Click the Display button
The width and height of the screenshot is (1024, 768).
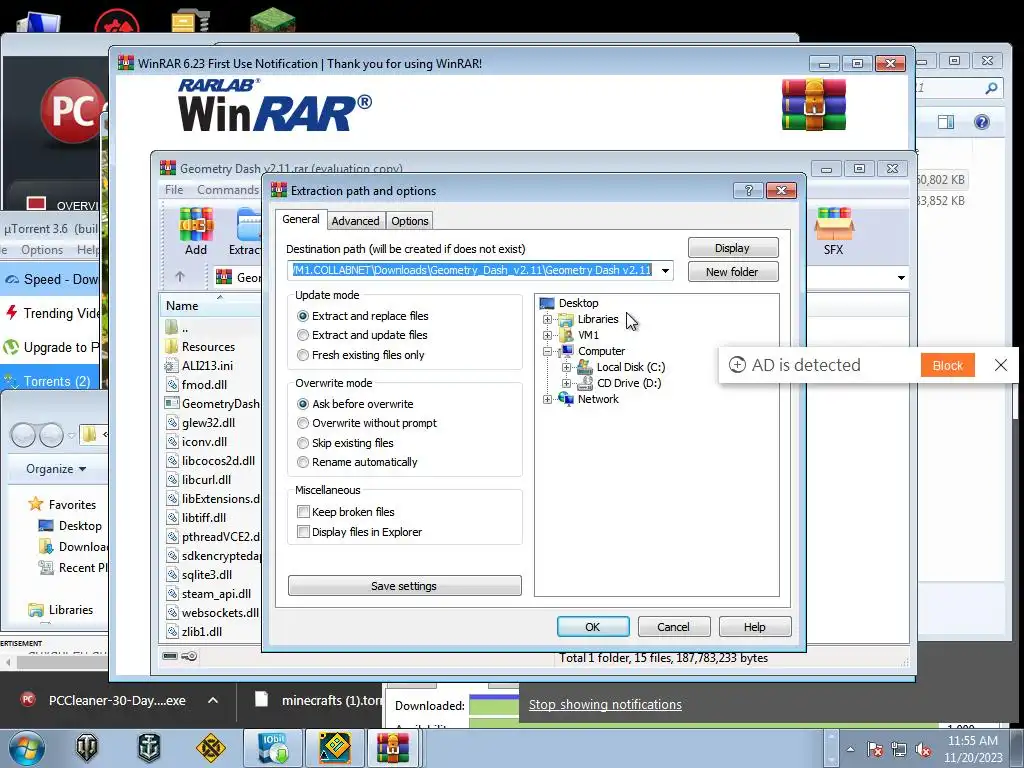click(733, 248)
